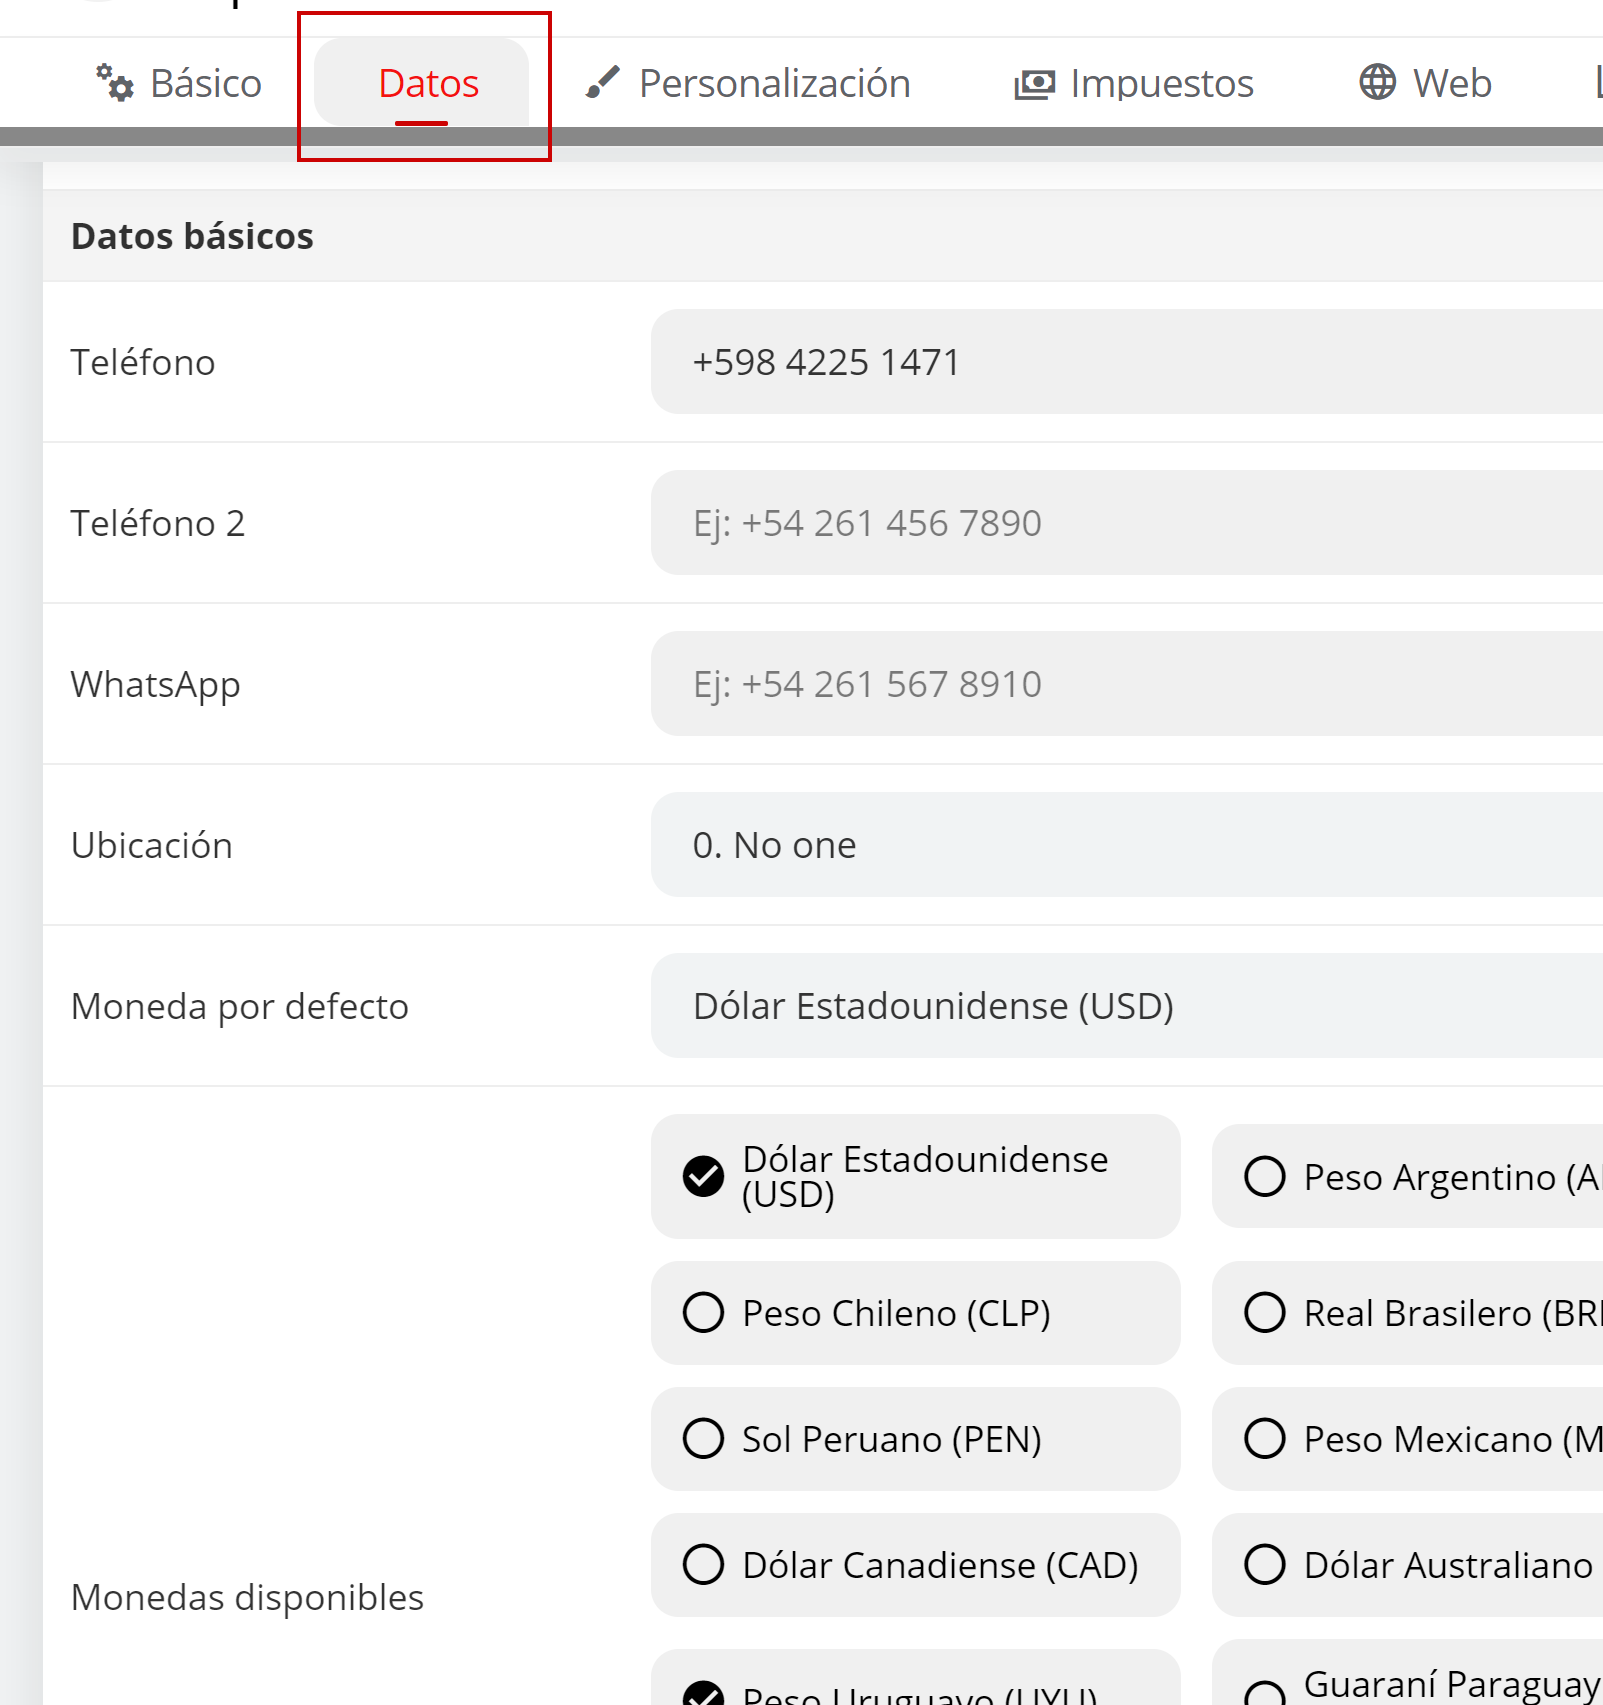Uncheck the Peso Uruguayo currency
This screenshot has height=1705, width=1603.
point(704,1694)
